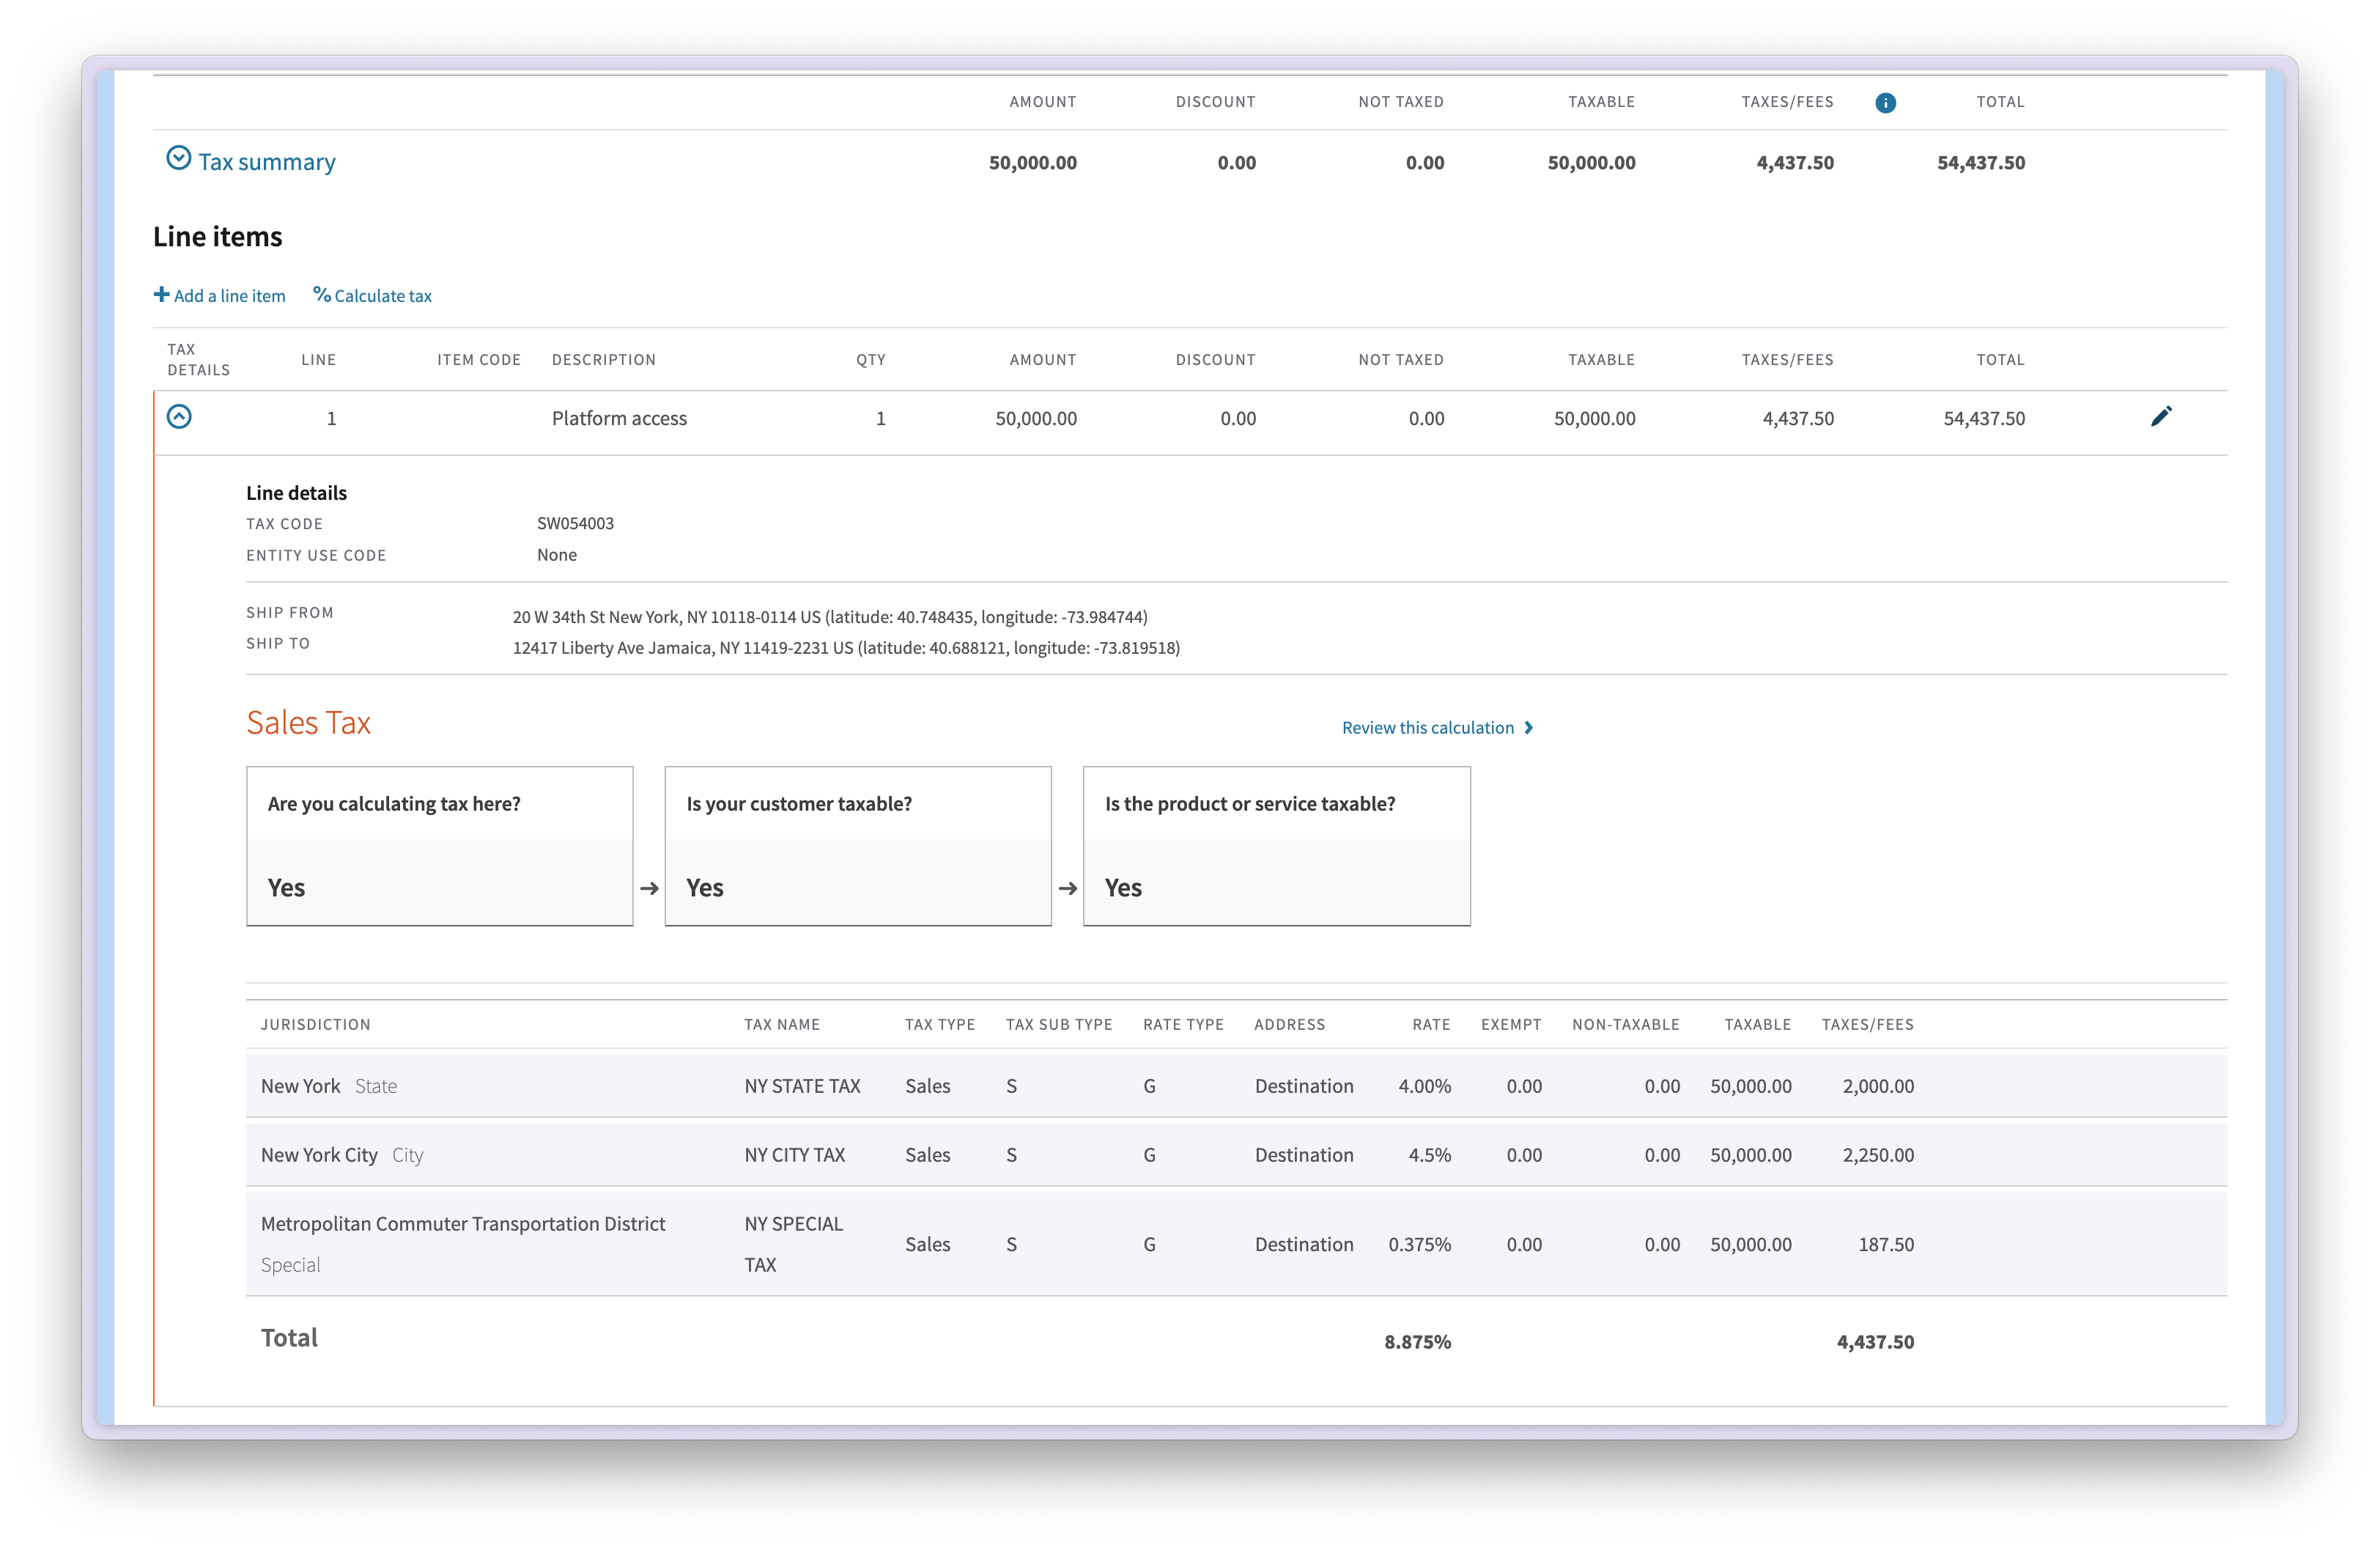Open the taxes/fees info tooltip icon
This screenshot has height=1548, width=2380.
1886,103
